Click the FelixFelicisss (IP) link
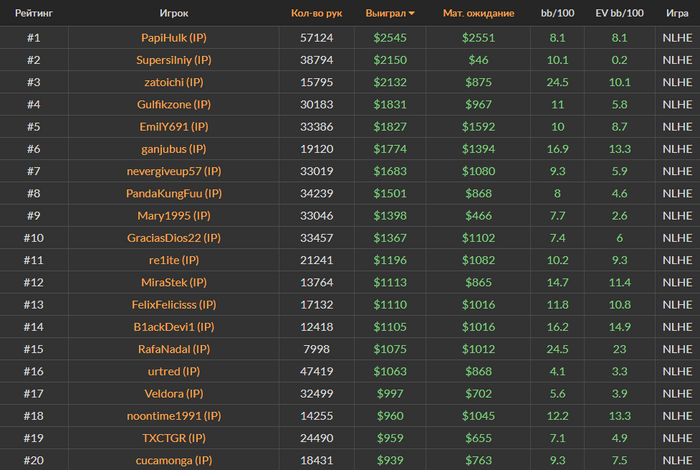The height and width of the screenshot is (470, 700). (174, 304)
